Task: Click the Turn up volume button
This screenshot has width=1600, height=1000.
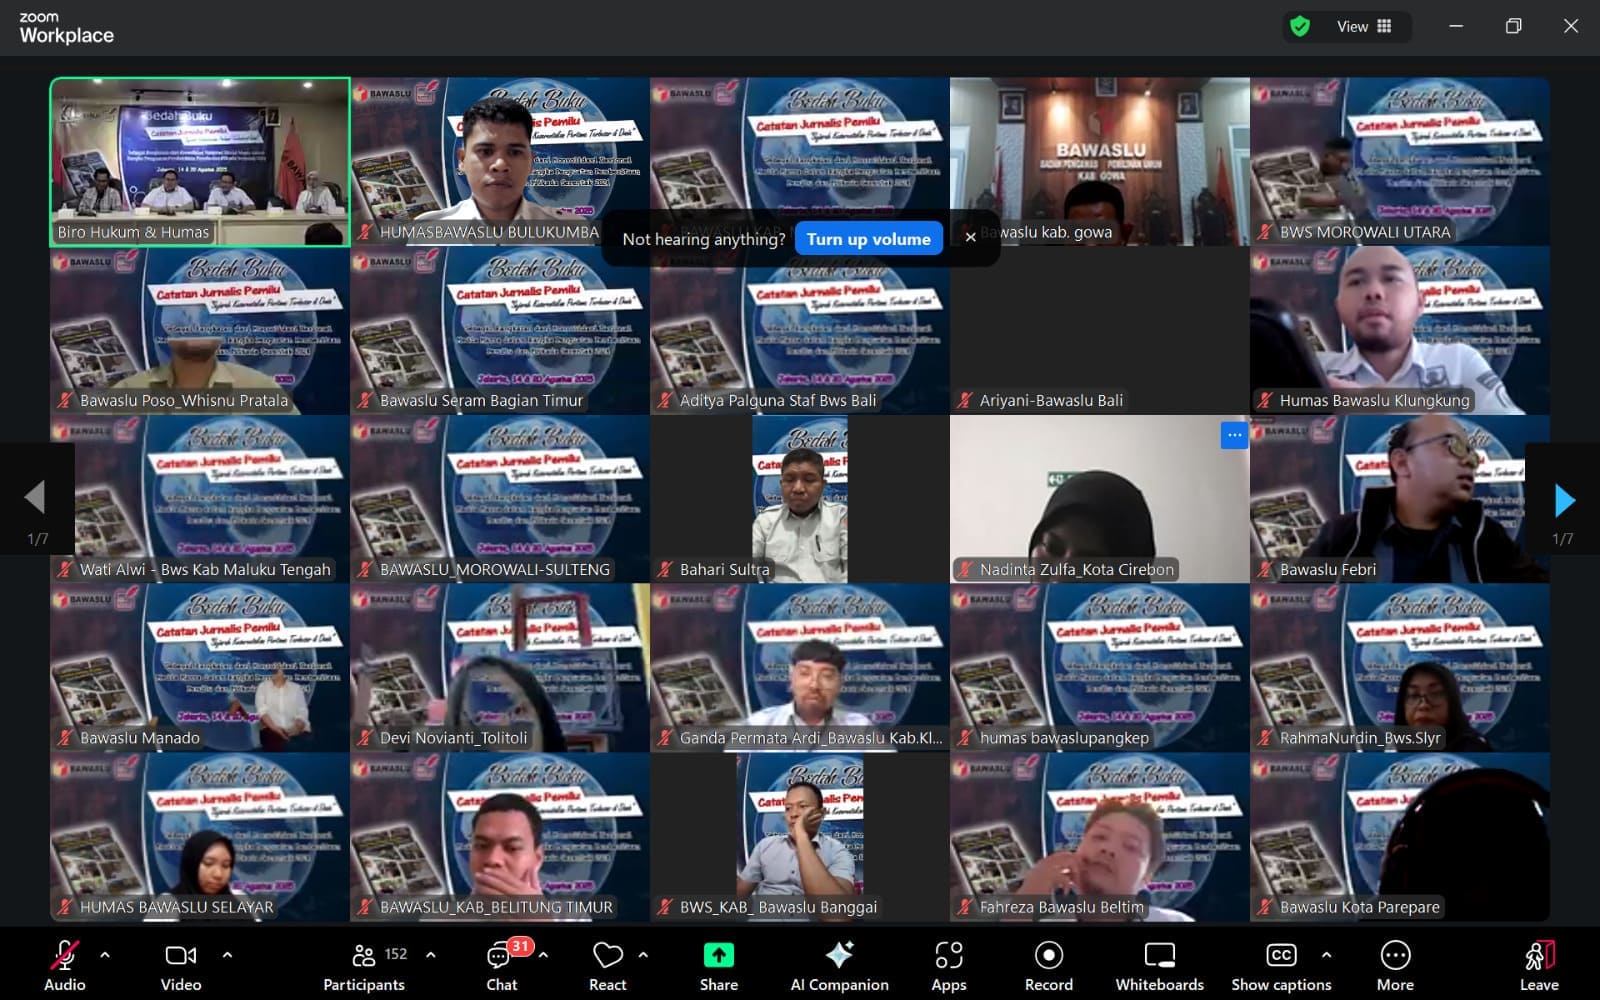Action: pos(868,239)
